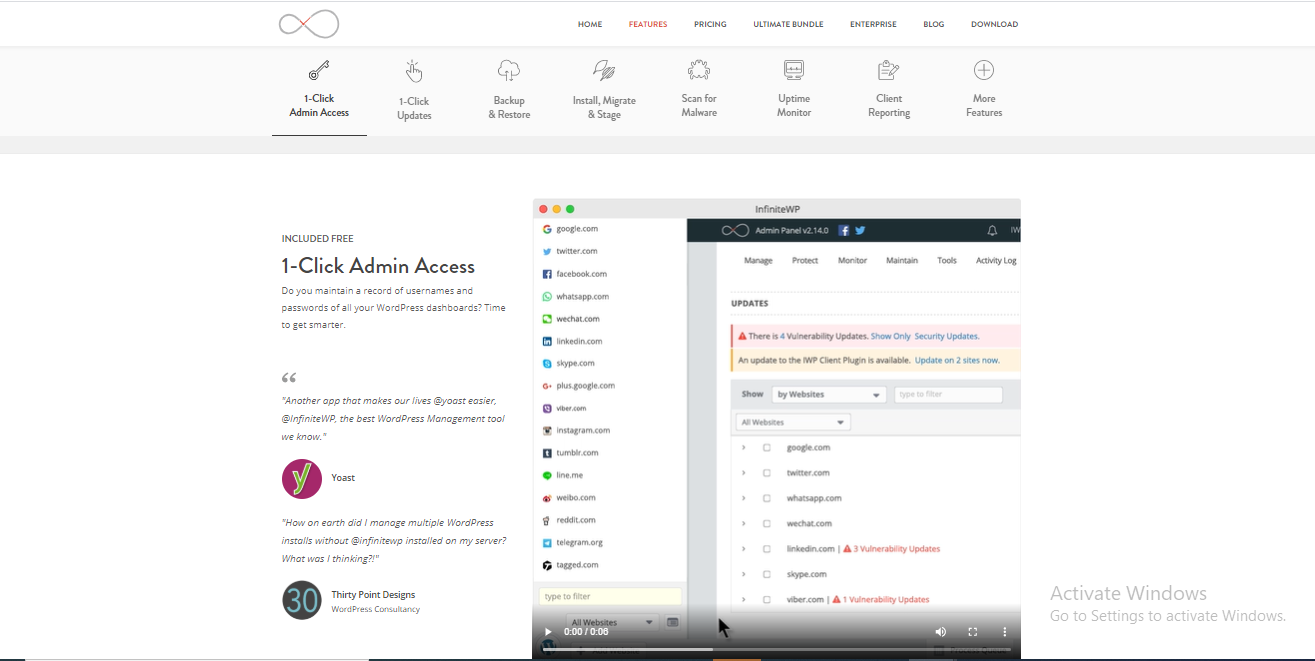The width and height of the screenshot is (1315, 661).
Task: Open the More Features plus icon
Action: click(984, 70)
